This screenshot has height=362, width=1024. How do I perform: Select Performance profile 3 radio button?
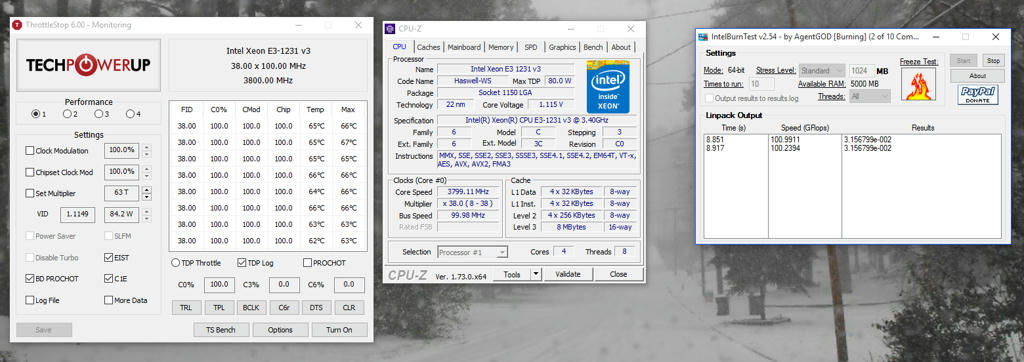tap(98, 114)
